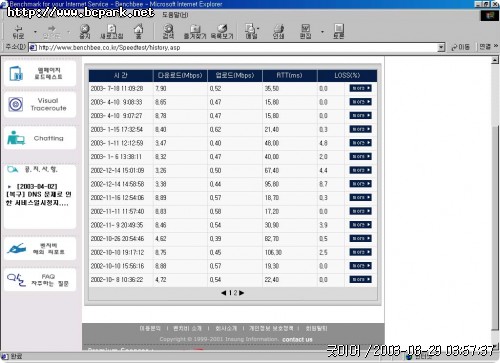The image size is (500, 363).
Task: Open more for the 2002-10-8 10:36:22 row
Action: [360, 279]
